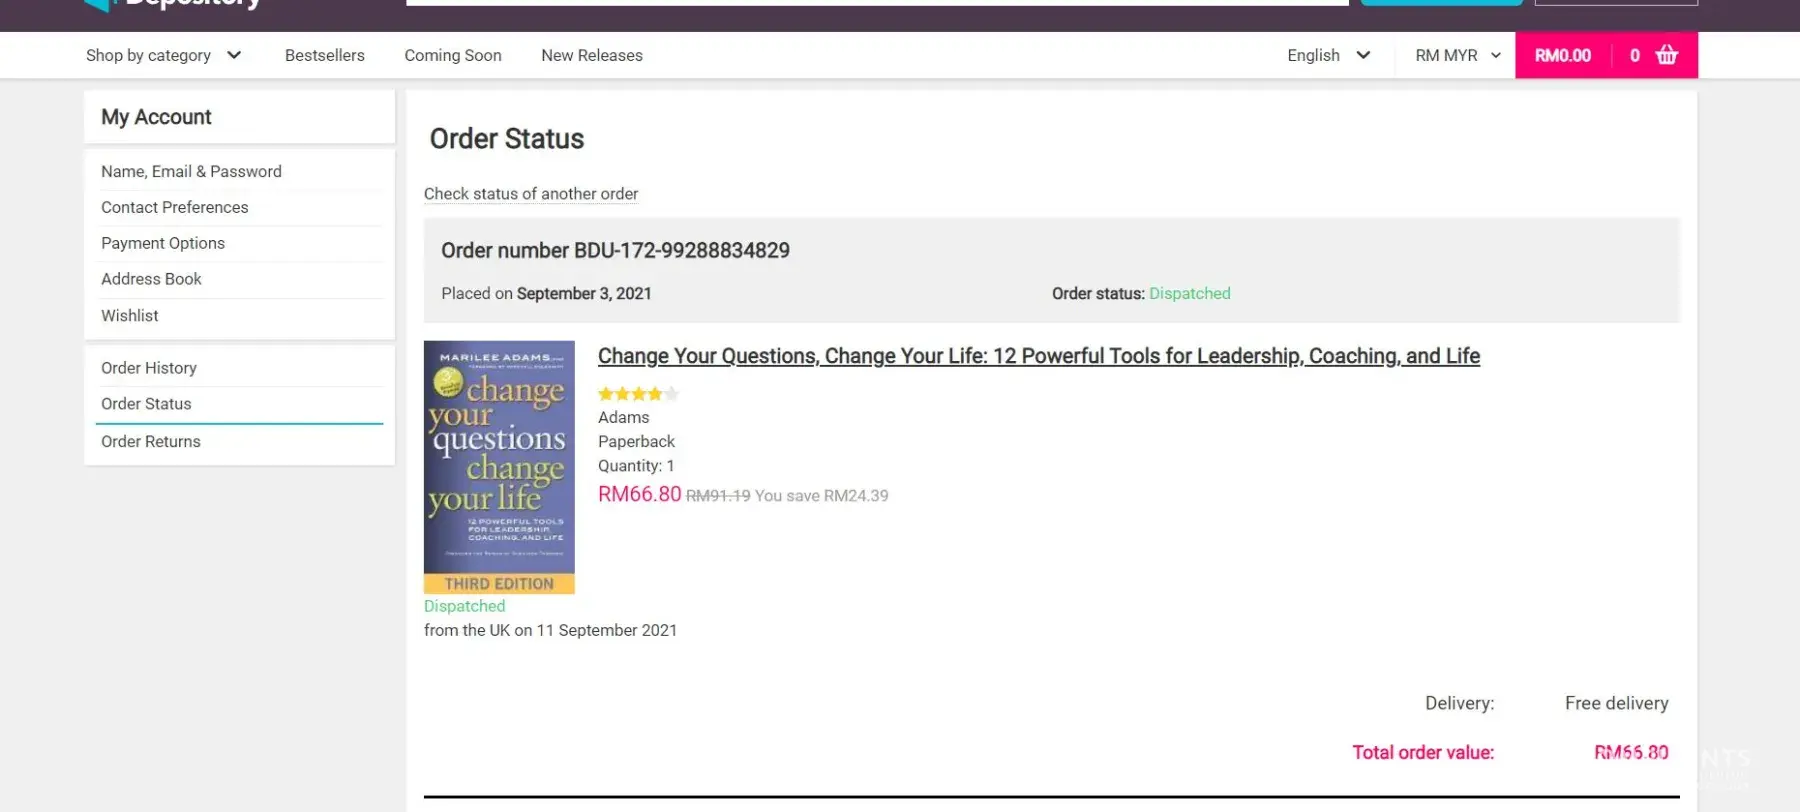Select Order Status in sidebar
The image size is (1800, 812).
pos(146,404)
